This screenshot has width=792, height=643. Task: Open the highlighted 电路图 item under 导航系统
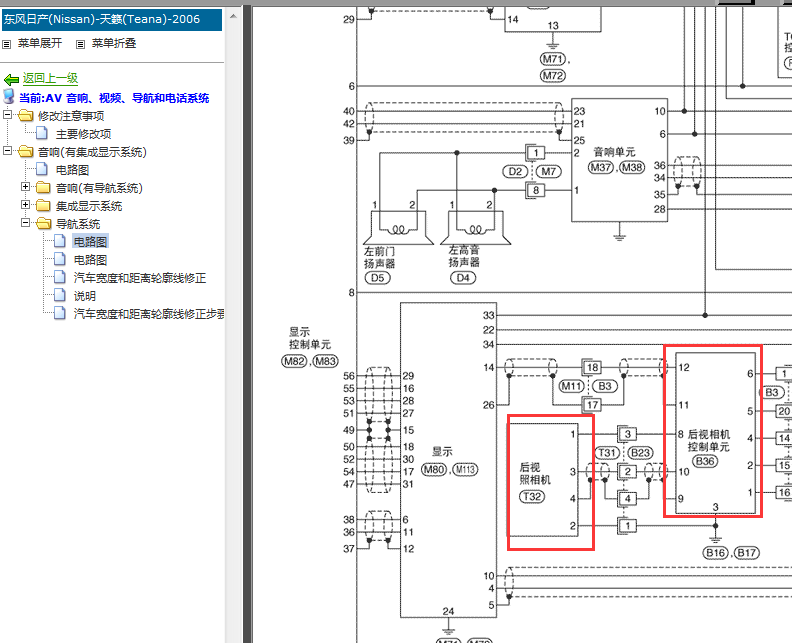pyautogui.click(x=90, y=242)
